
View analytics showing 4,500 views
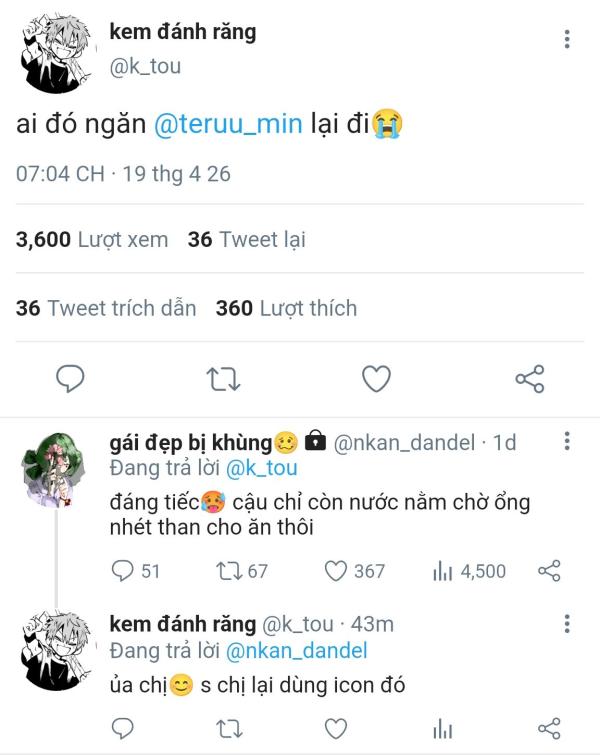pos(469,571)
